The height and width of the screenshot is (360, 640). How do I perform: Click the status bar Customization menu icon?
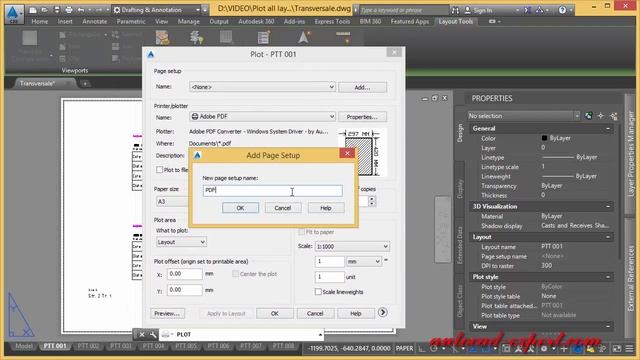[629, 349]
